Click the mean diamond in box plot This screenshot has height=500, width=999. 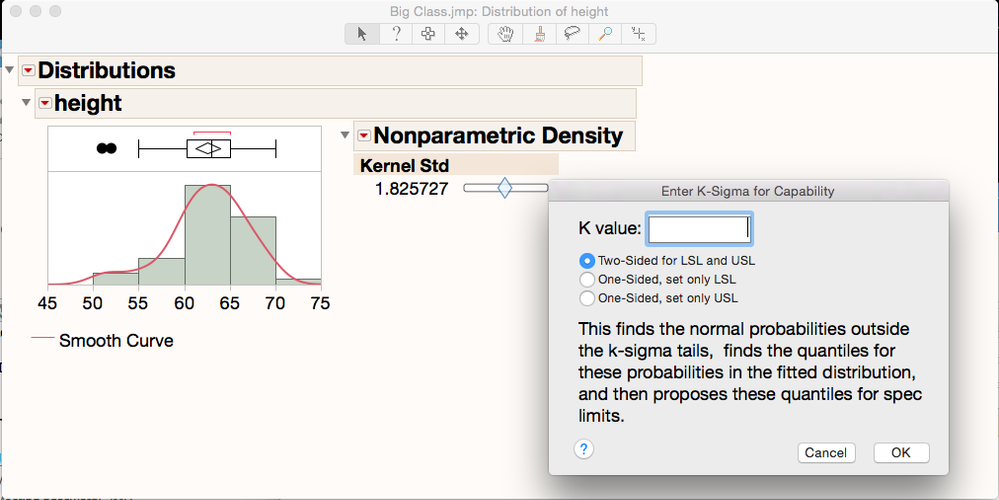point(208,148)
